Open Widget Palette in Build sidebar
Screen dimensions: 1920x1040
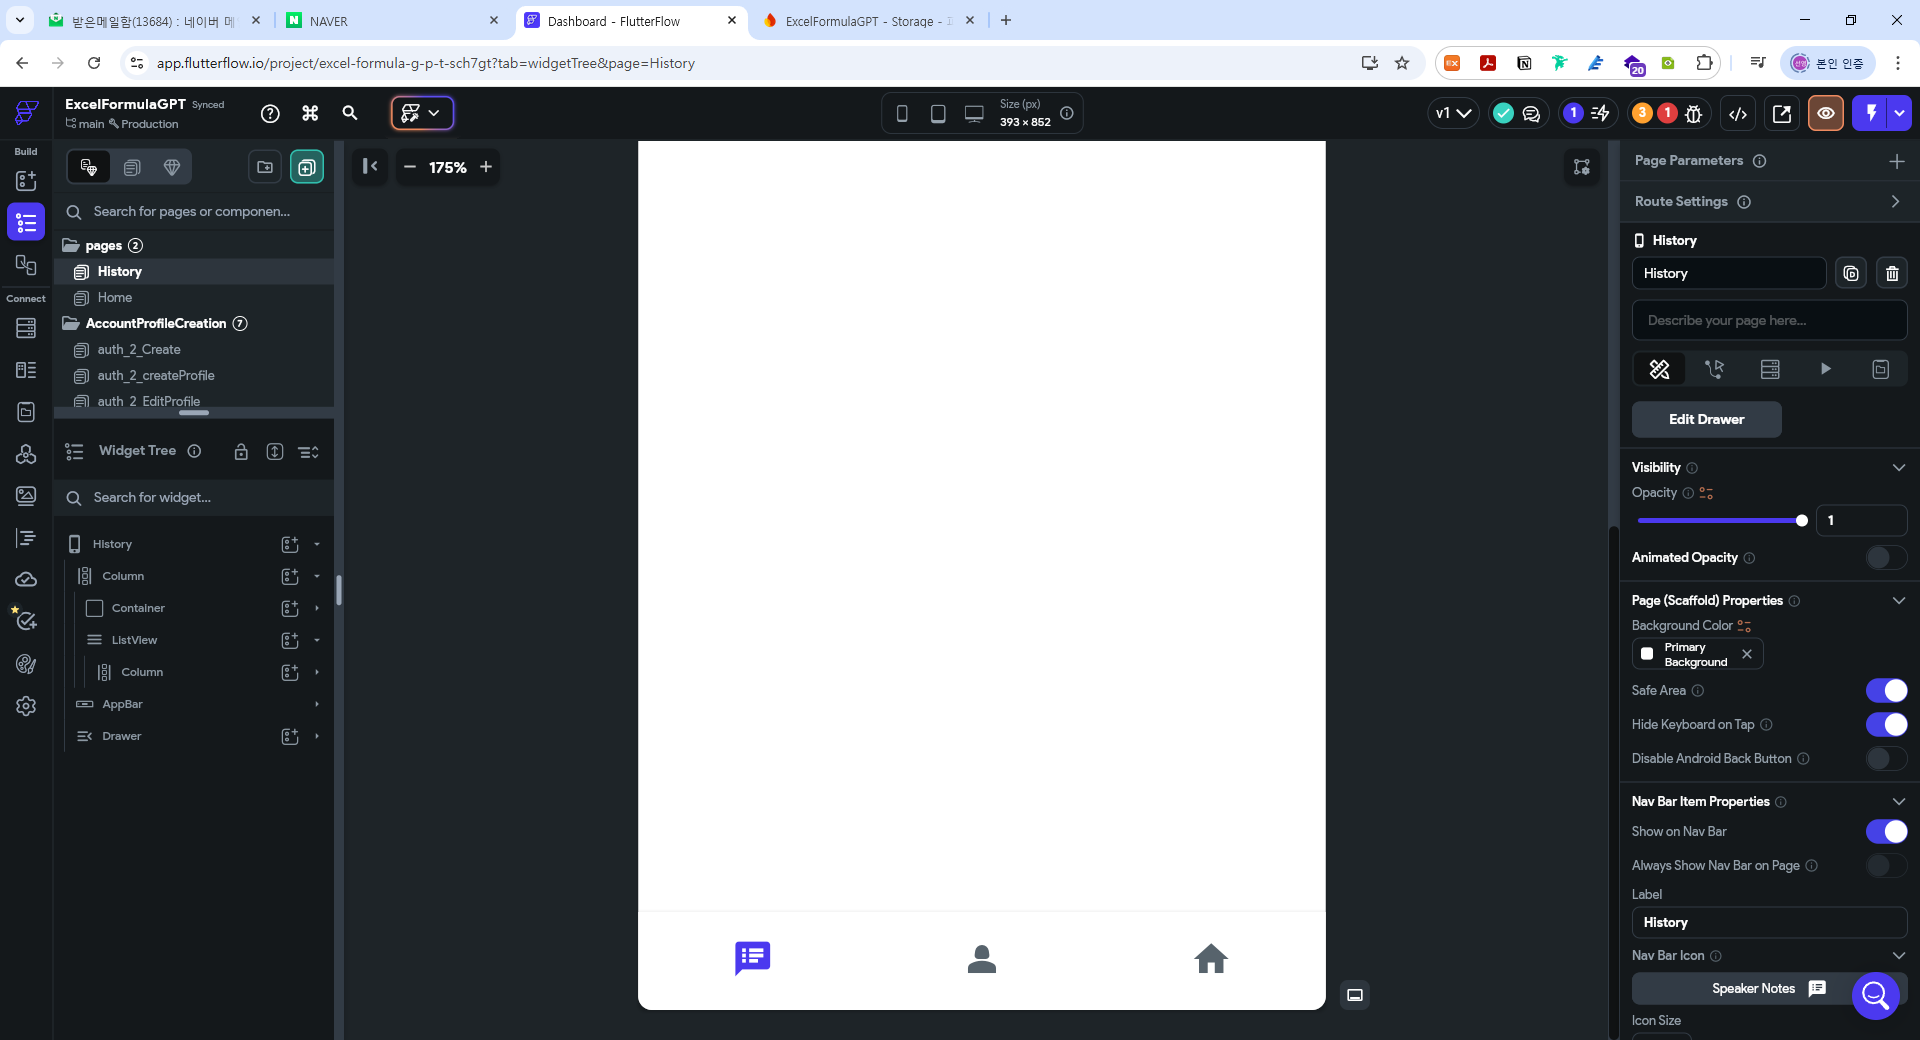click(26, 181)
